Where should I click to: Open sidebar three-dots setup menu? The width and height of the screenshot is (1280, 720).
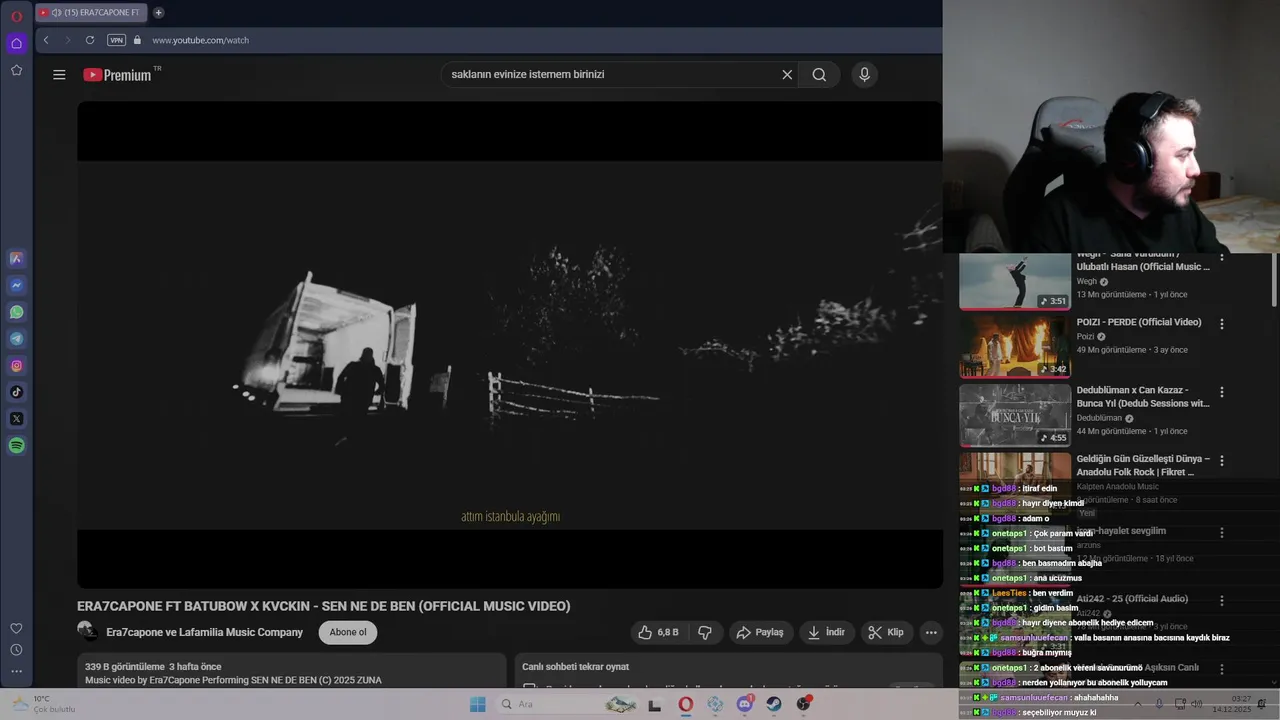click(16, 672)
